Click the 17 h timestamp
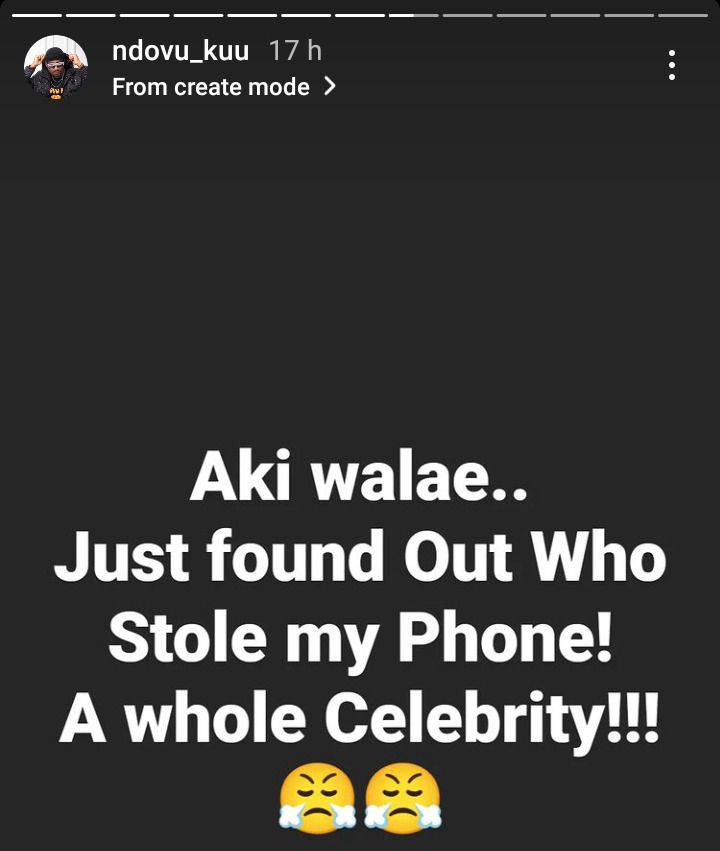This screenshot has height=851, width=720. (x=296, y=50)
